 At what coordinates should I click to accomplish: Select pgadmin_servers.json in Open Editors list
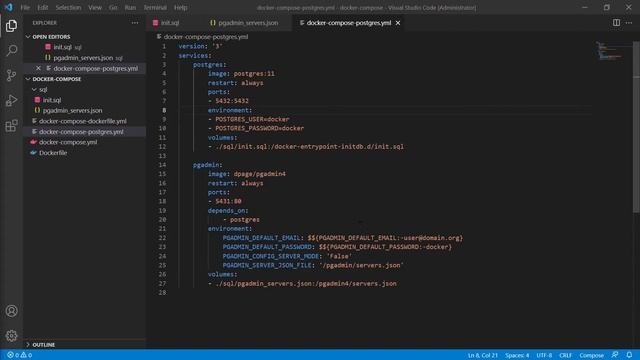click(83, 58)
